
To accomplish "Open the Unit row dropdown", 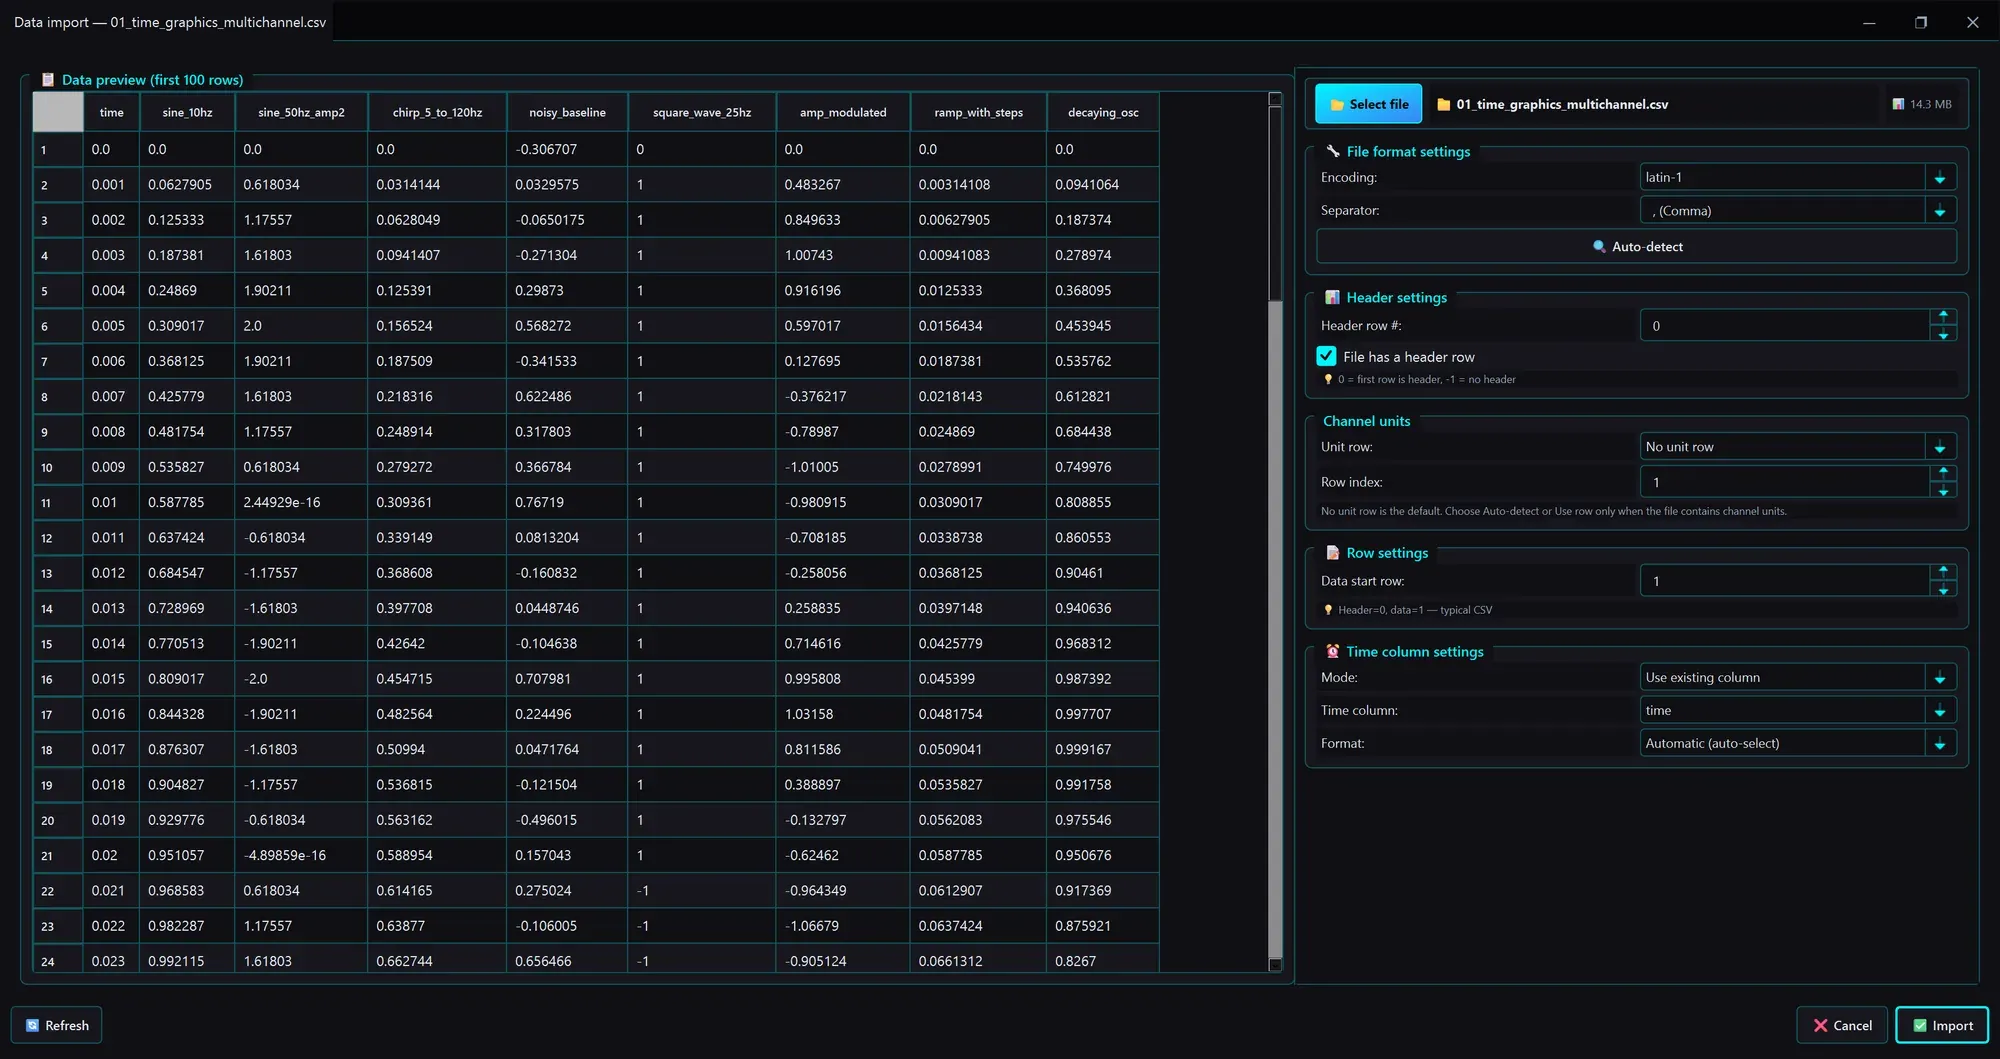I will 1798,446.
